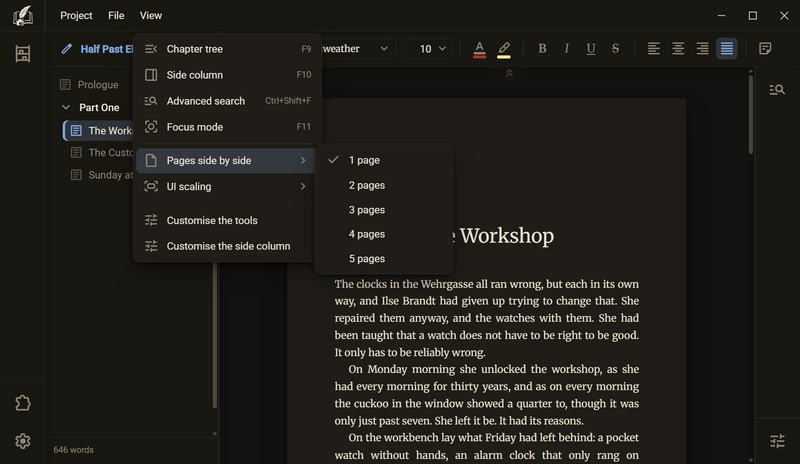Click the editor vertical scrollbar thumb
The width and height of the screenshot is (800, 464).
[751, 115]
